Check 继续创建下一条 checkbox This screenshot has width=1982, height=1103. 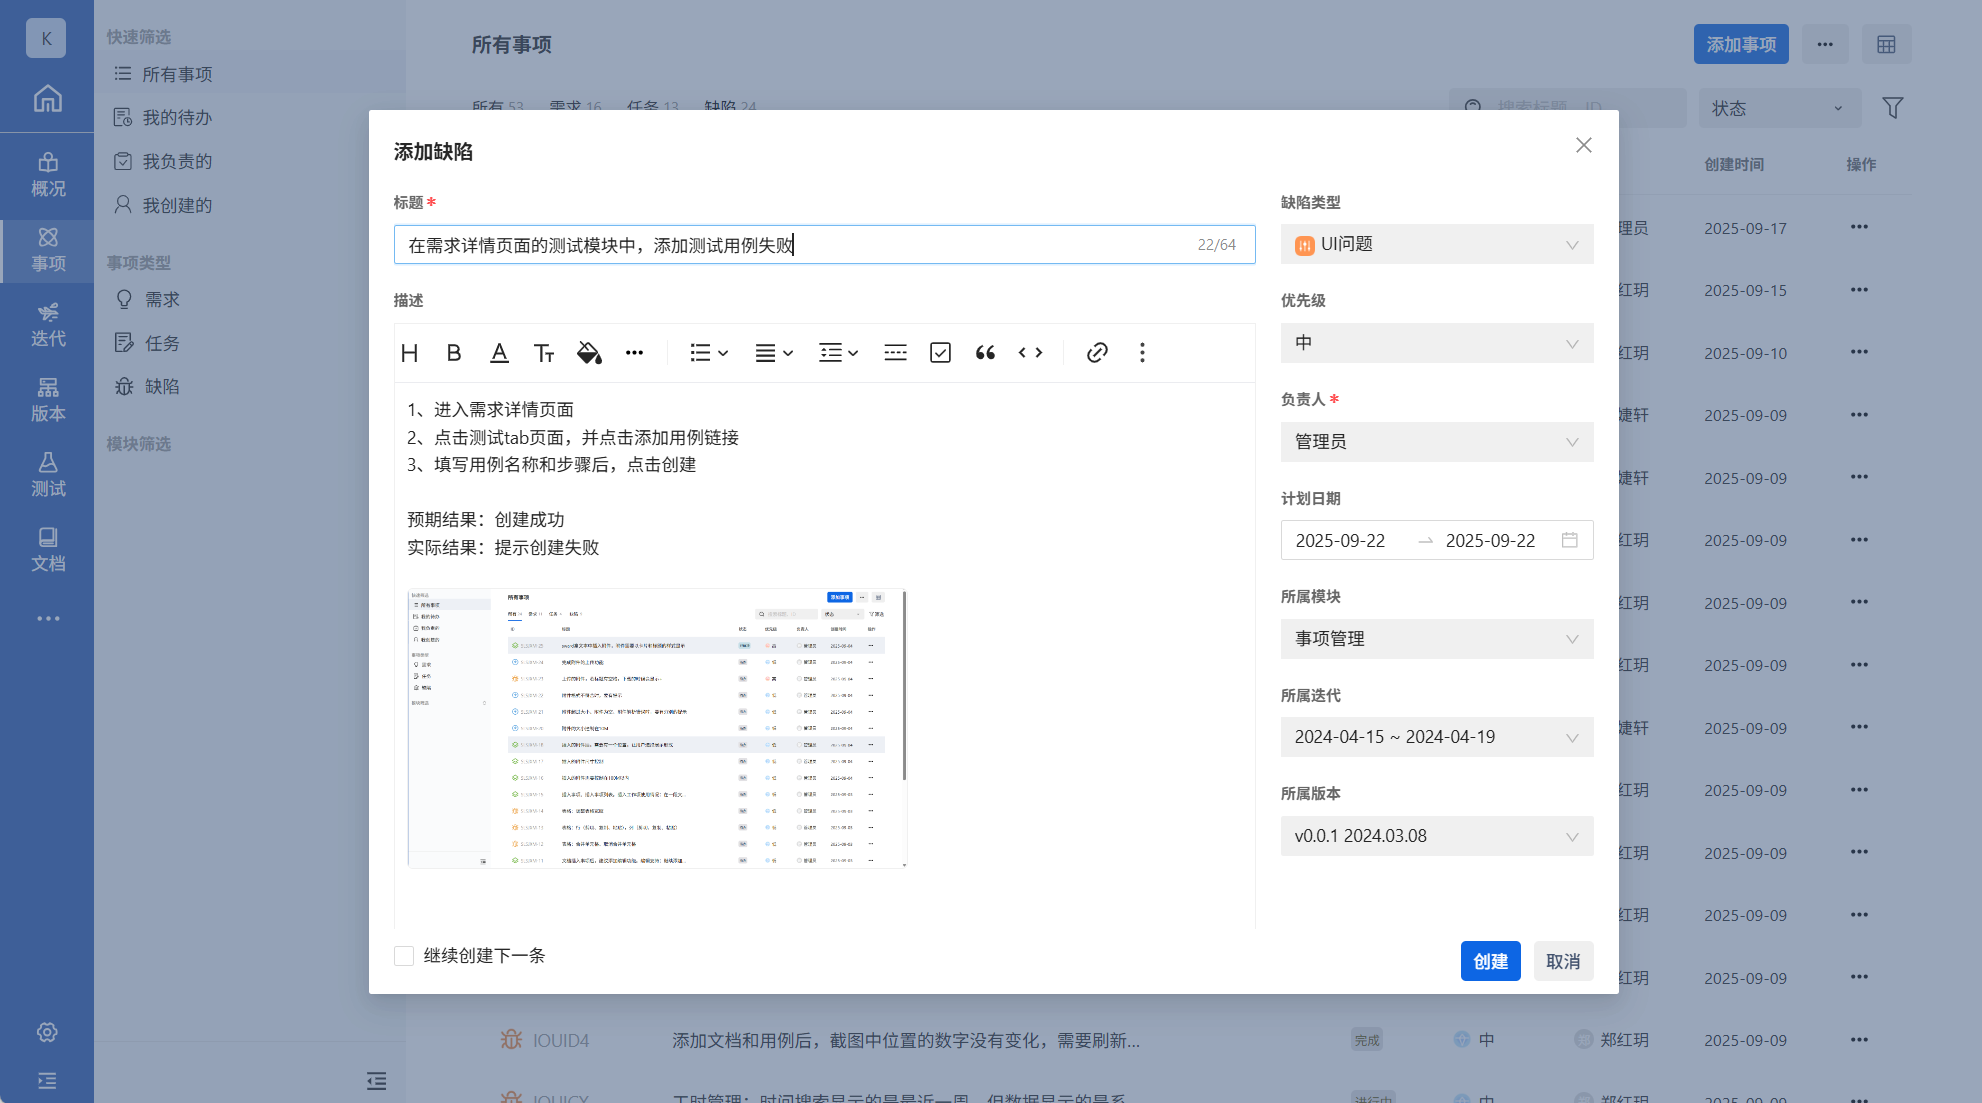(x=404, y=956)
